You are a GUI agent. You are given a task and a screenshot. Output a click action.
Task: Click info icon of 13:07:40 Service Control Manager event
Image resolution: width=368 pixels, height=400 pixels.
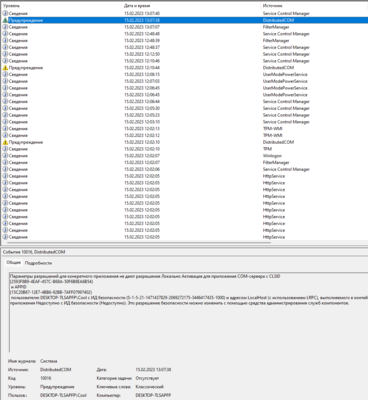point(5,13)
